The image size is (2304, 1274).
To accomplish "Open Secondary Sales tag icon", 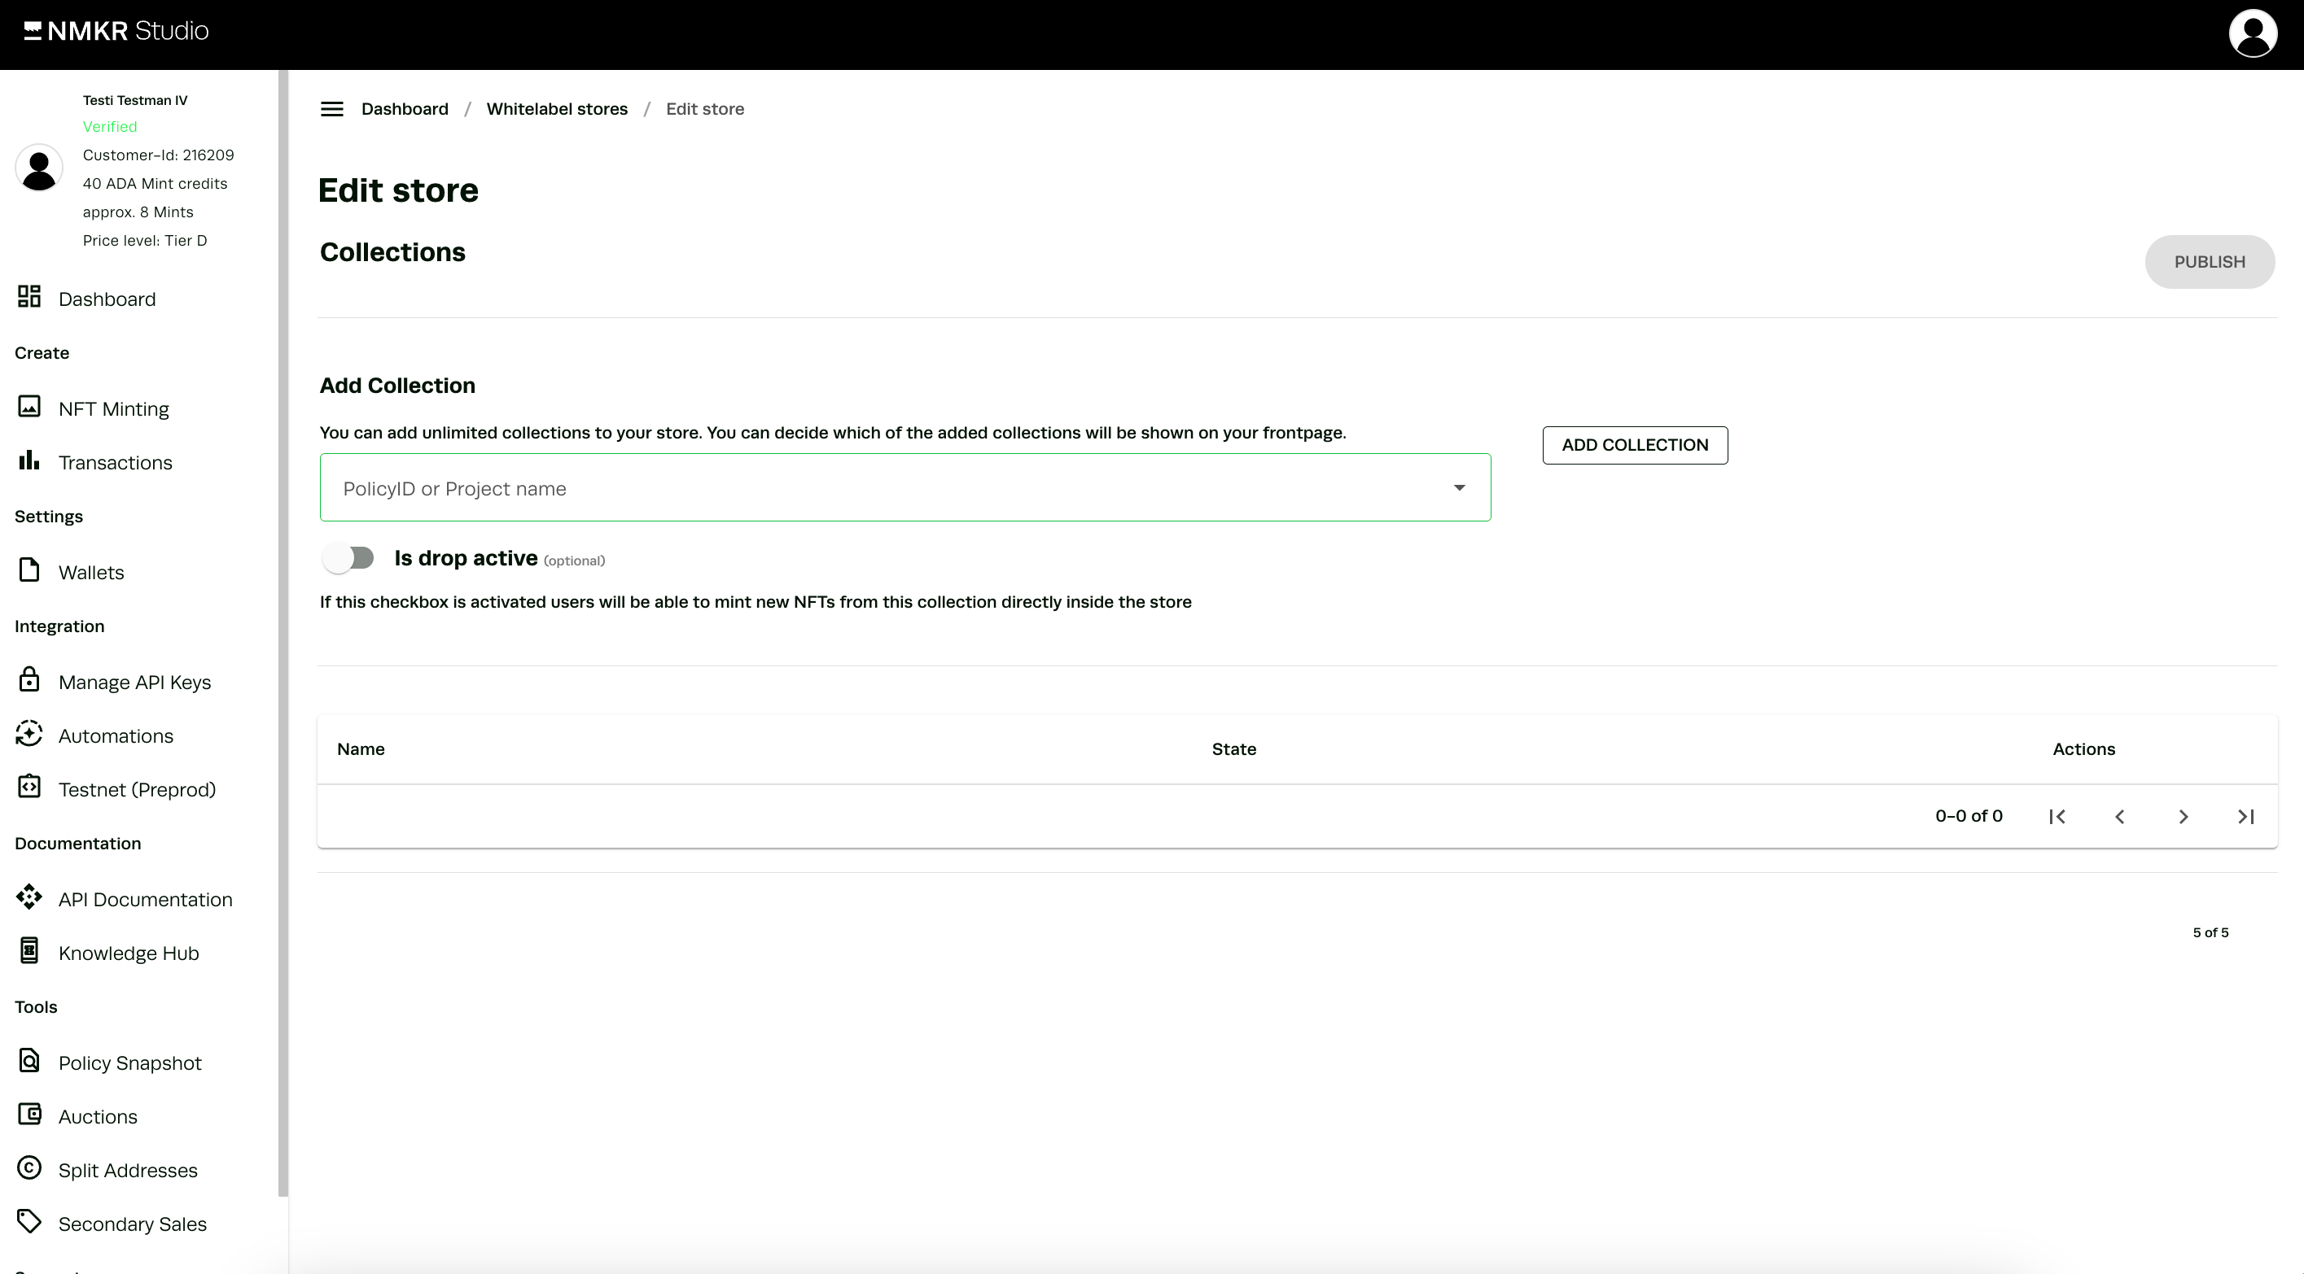I will (29, 1222).
